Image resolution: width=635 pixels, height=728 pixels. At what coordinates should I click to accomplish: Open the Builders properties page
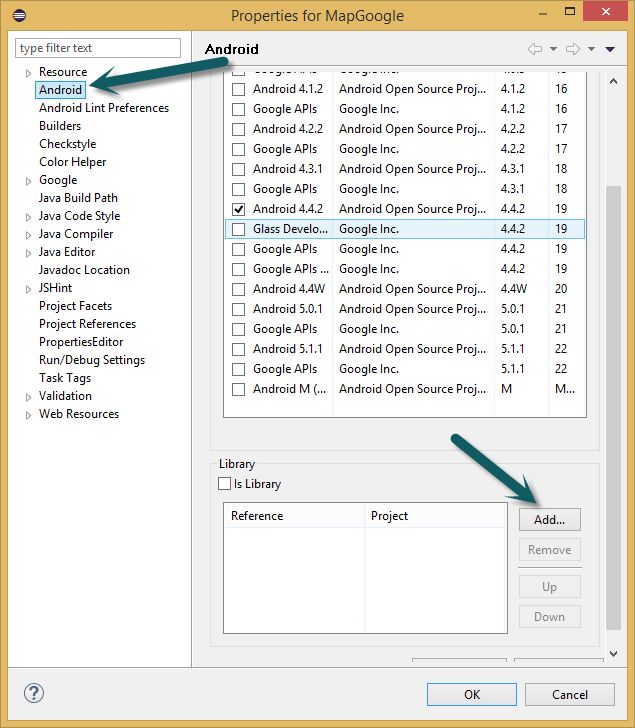coord(60,126)
